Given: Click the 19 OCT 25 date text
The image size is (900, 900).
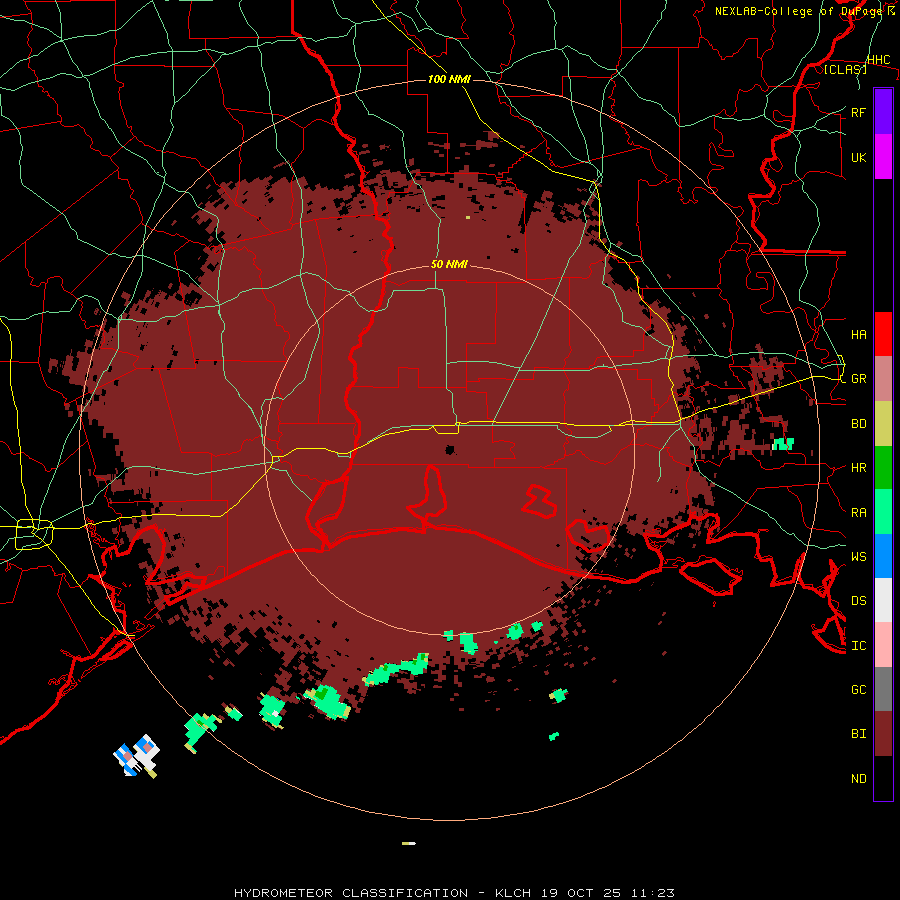Looking at the screenshot, I should (583, 893).
